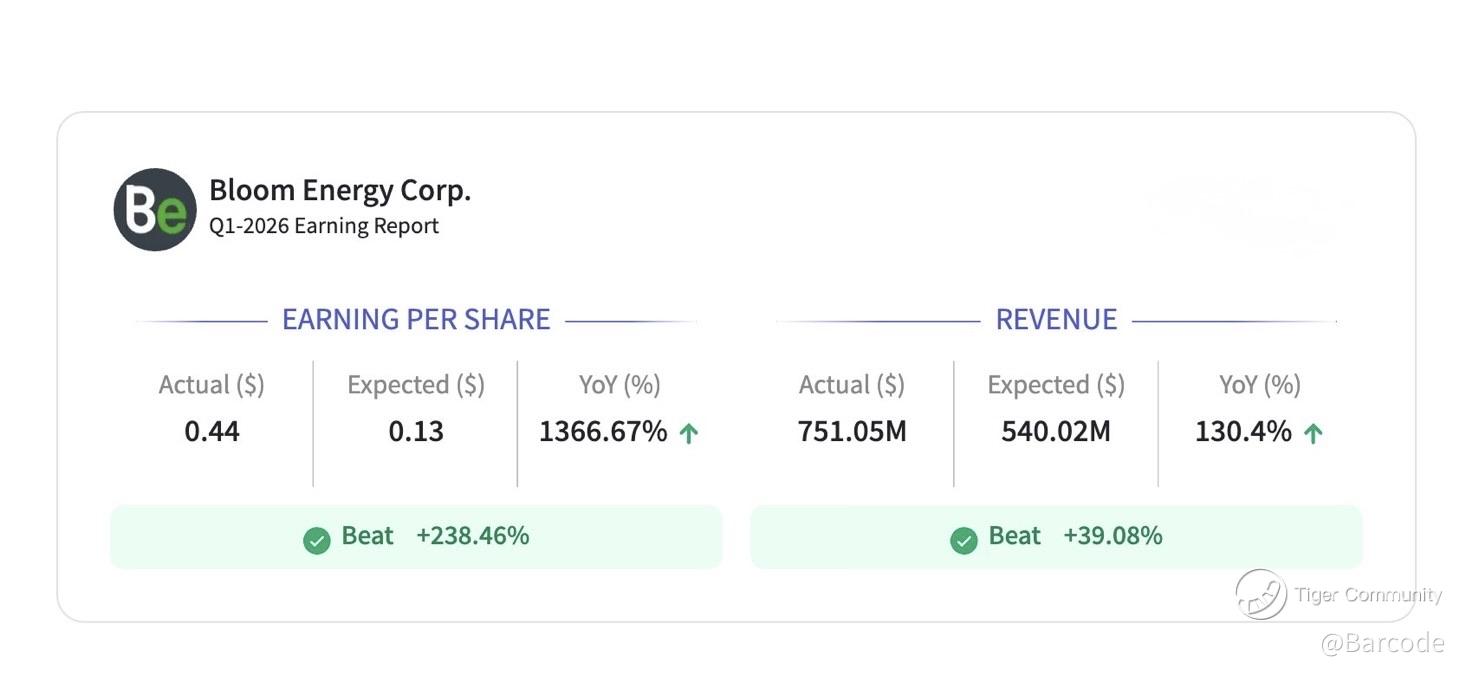
Task: Click the EPS Beat green checkmark icon
Action: pyautogui.click(x=317, y=541)
